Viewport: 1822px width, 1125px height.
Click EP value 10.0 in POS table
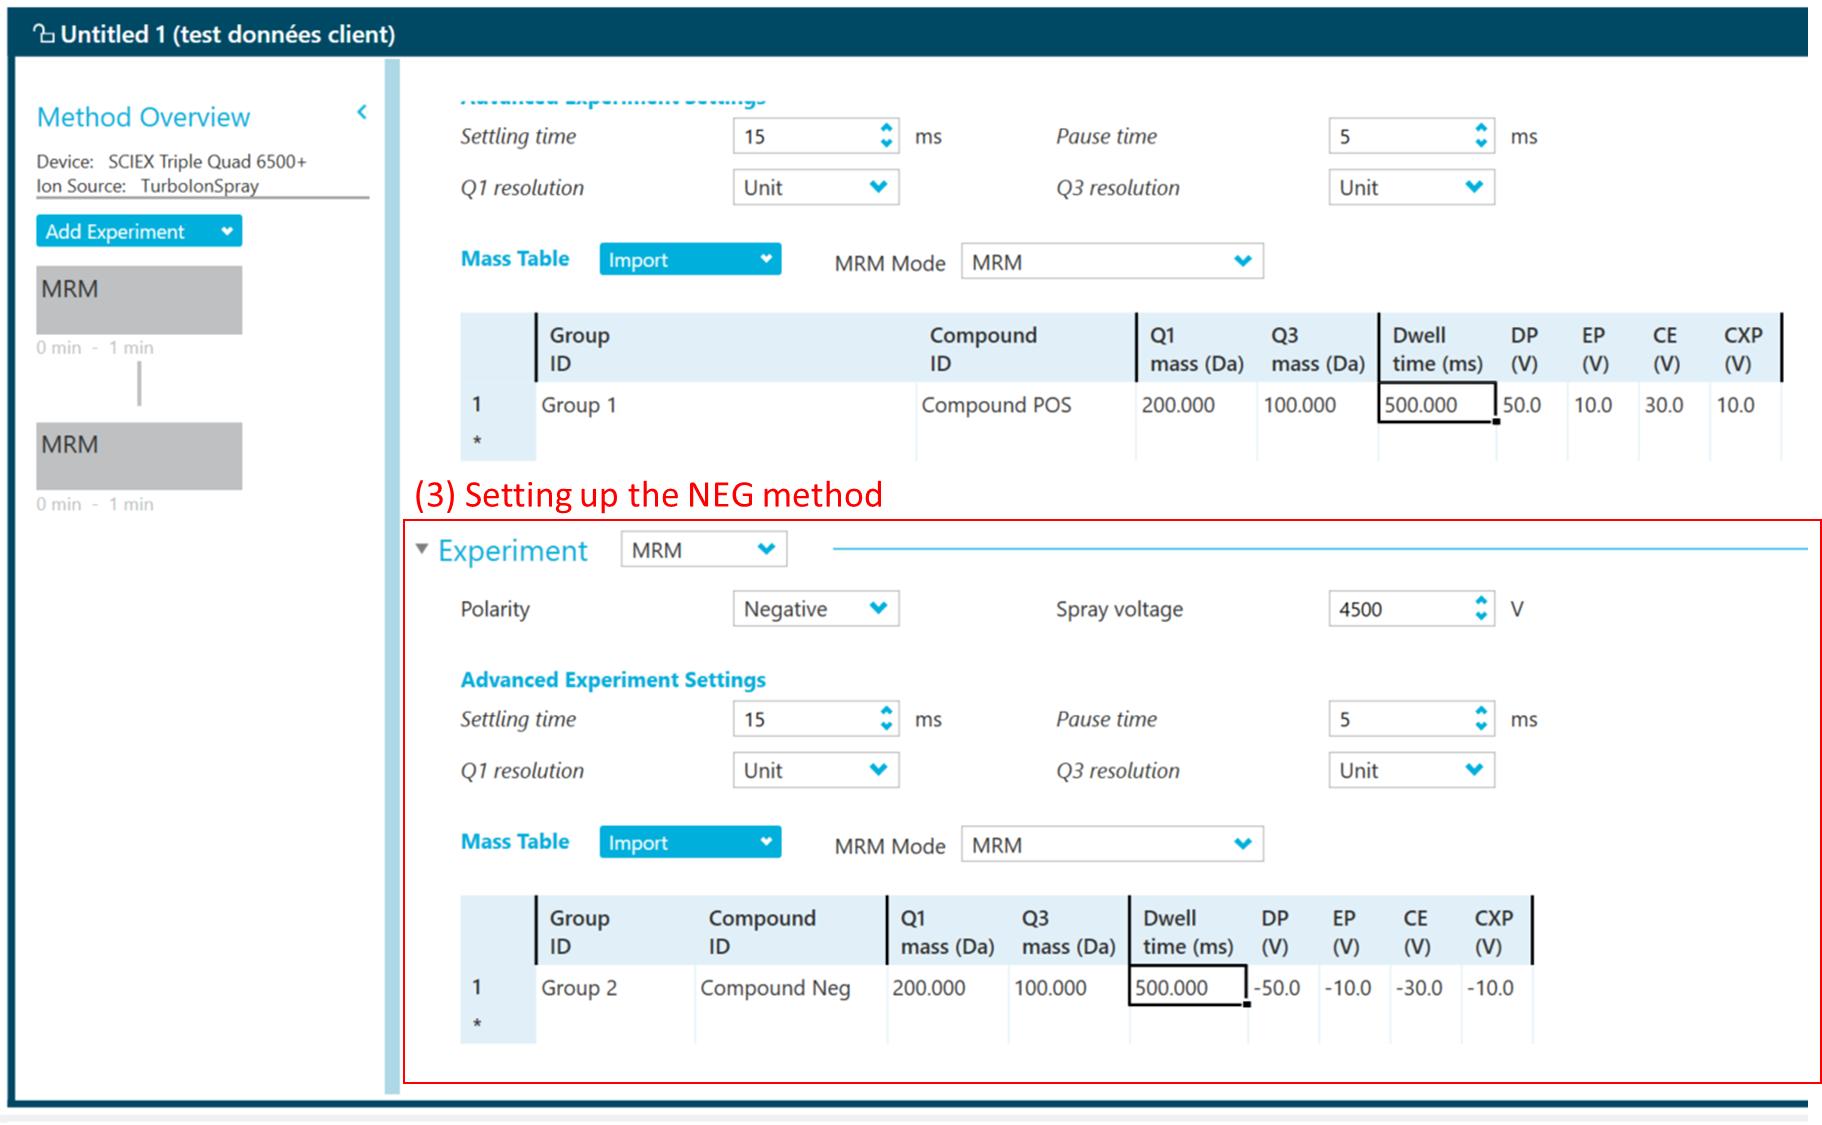click(1603, 405)
